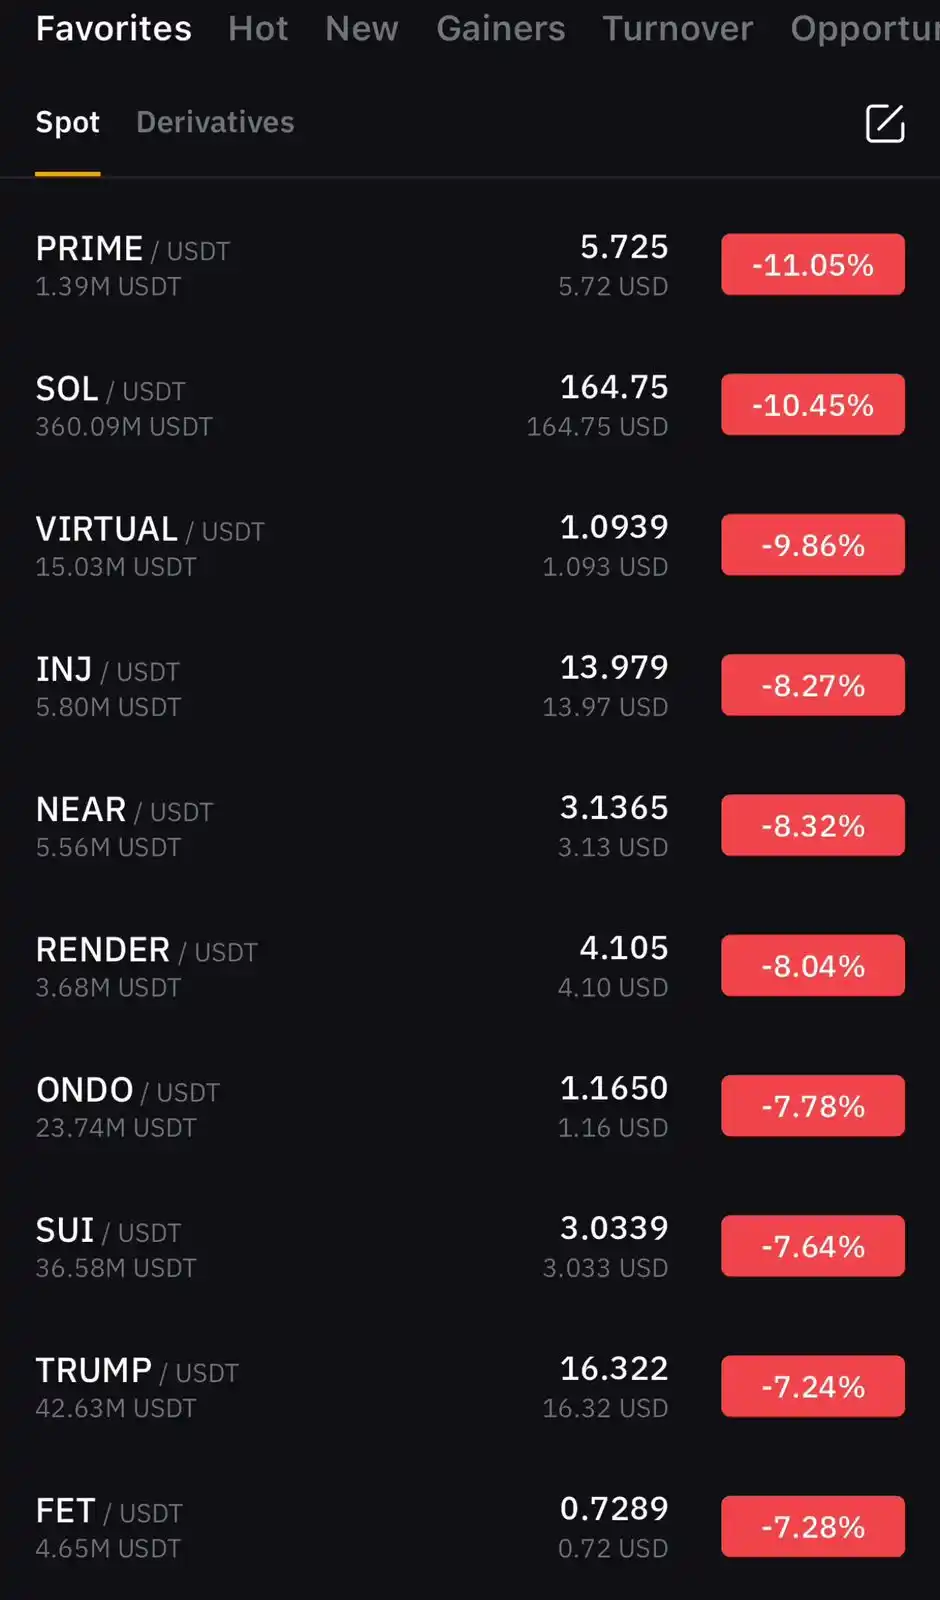This screenshot has height=1600, width=940.
Task: Tap the -9.86% change badge for VIRTUAL
Action: coord(813,545)
